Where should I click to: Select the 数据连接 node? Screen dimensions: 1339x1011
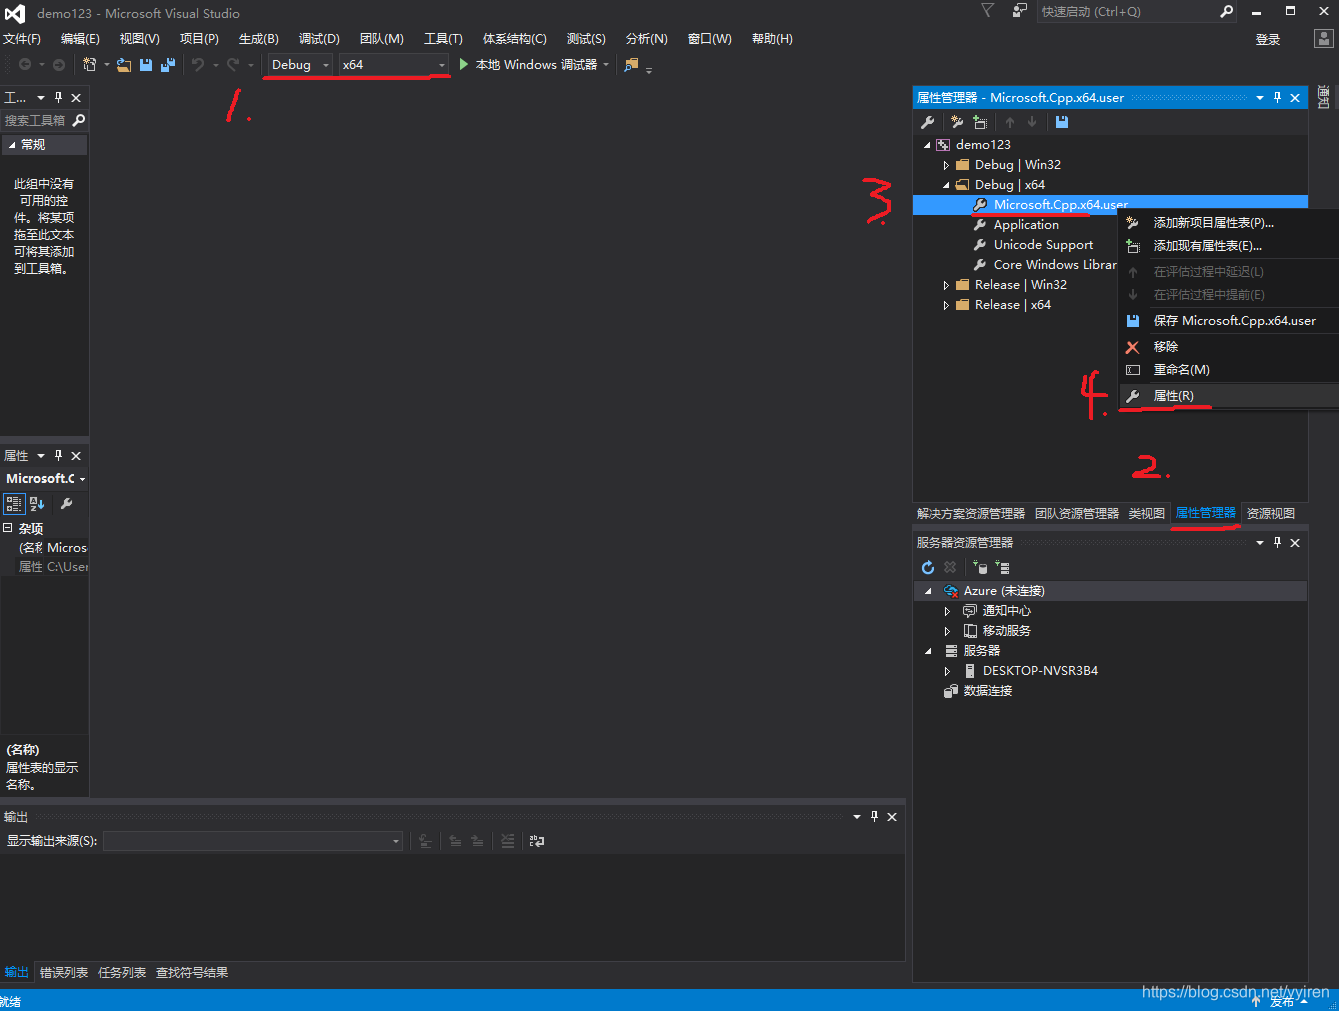click(x=987, y=691)
